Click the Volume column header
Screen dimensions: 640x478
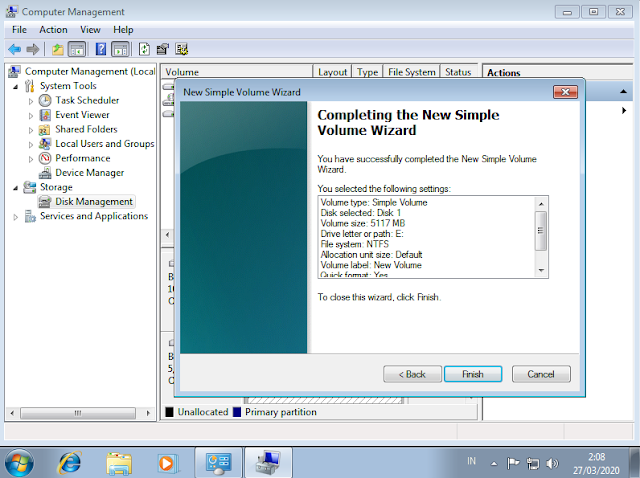237,71
